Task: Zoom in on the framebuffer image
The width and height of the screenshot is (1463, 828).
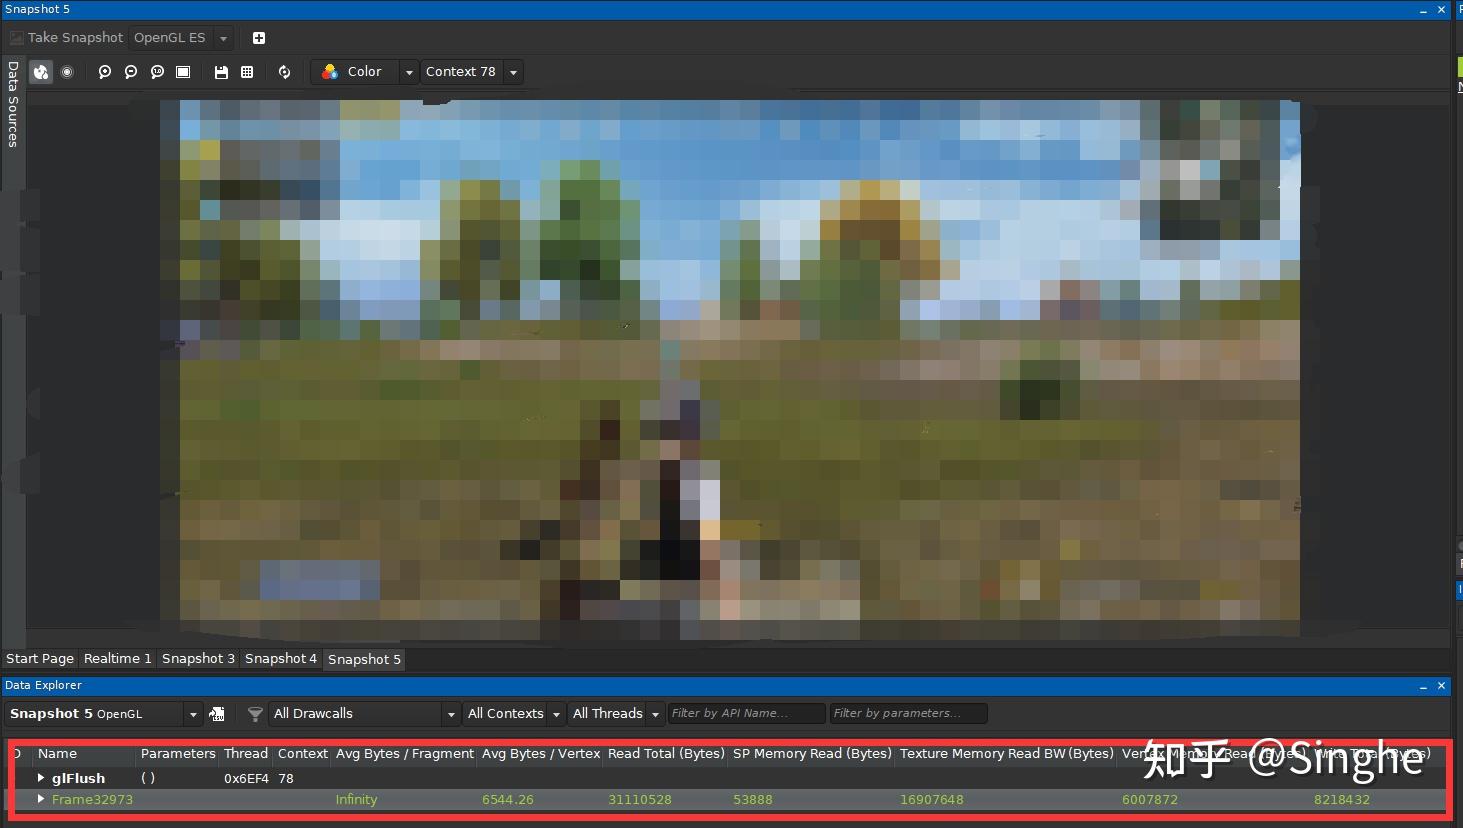Action: click(x=105, y=72)
